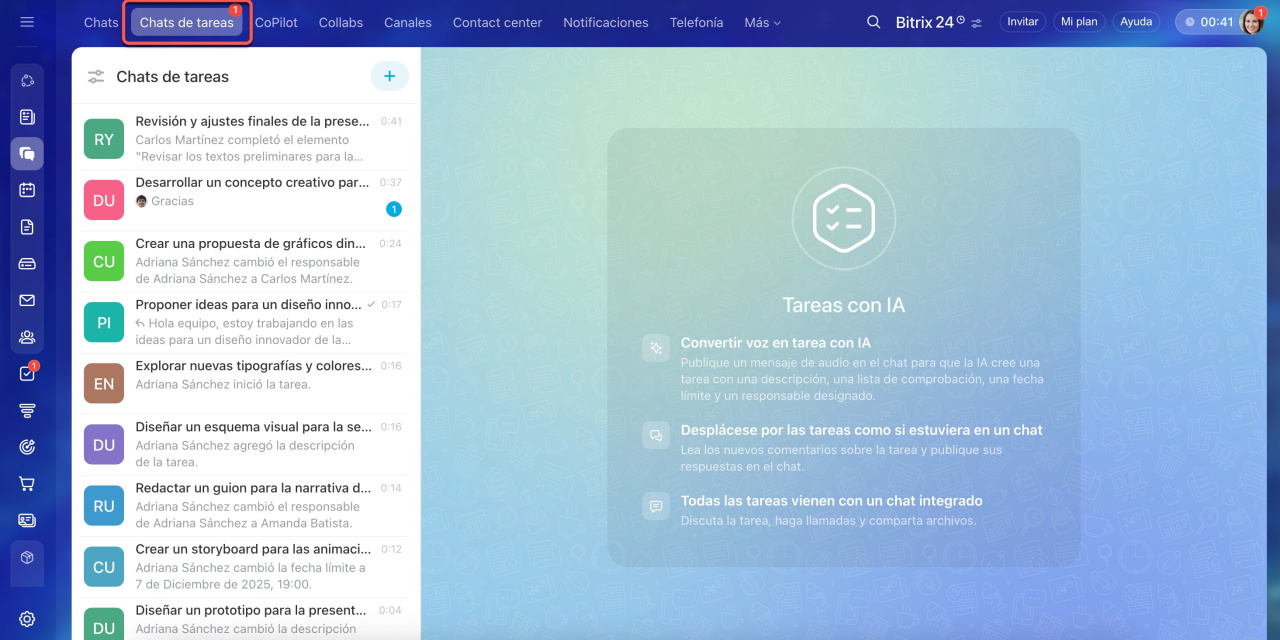Open user profile avatar menu
This screenshot has height=640, width=1280.
pos(1252,22)
